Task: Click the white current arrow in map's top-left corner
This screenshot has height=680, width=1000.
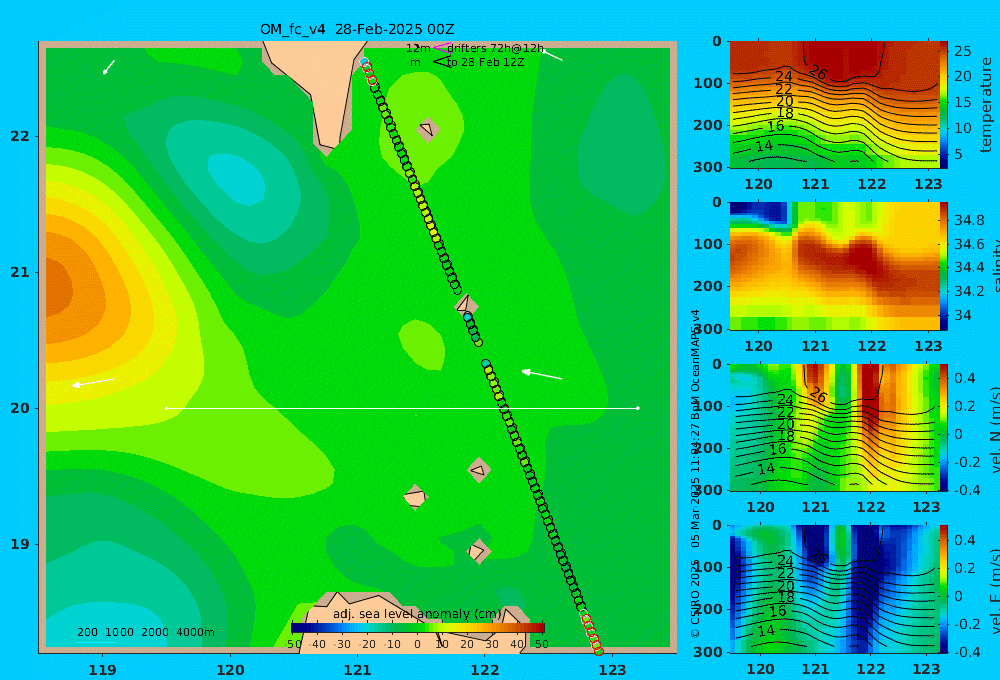Action: 109,67
